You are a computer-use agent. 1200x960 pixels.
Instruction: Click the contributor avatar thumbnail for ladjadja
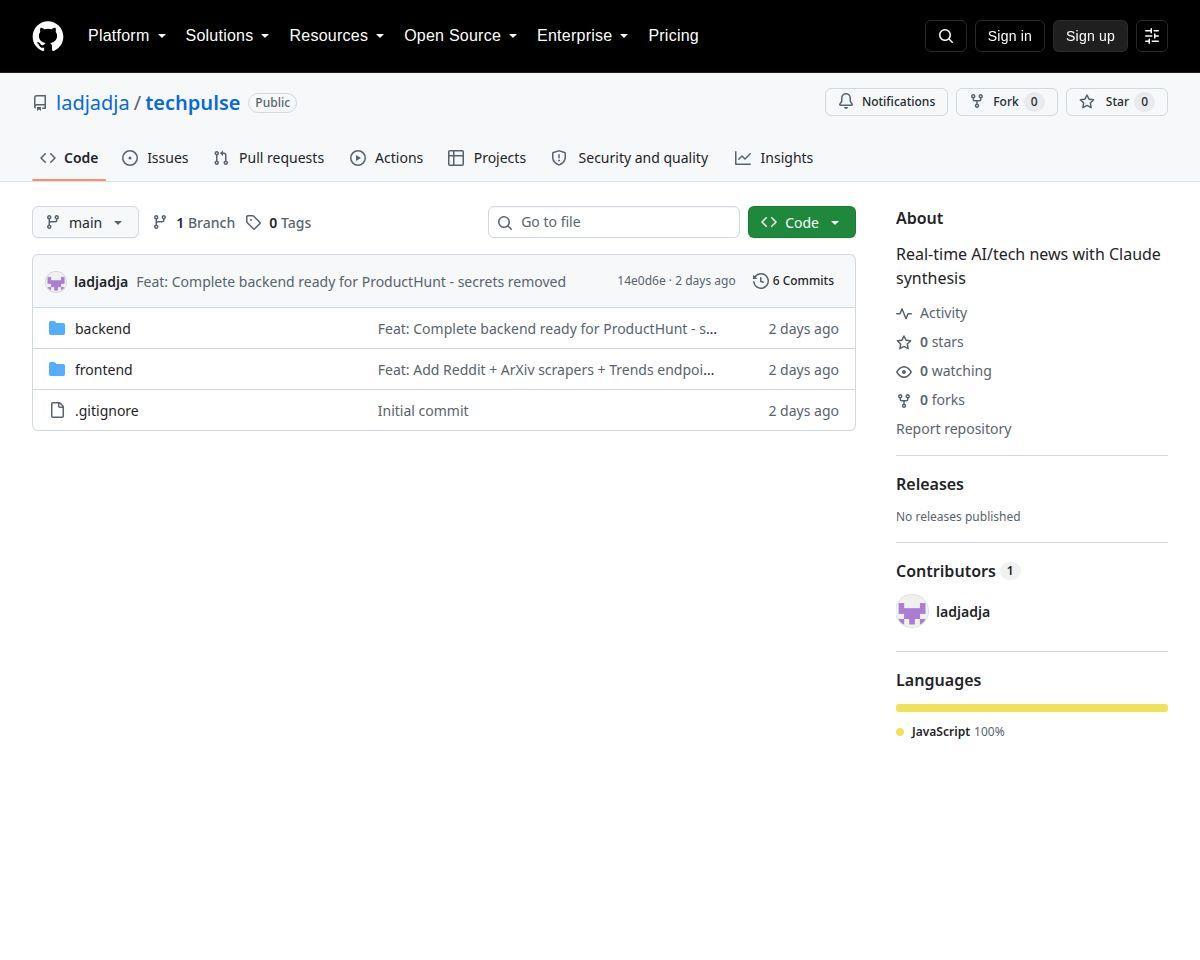coord(912,612)
